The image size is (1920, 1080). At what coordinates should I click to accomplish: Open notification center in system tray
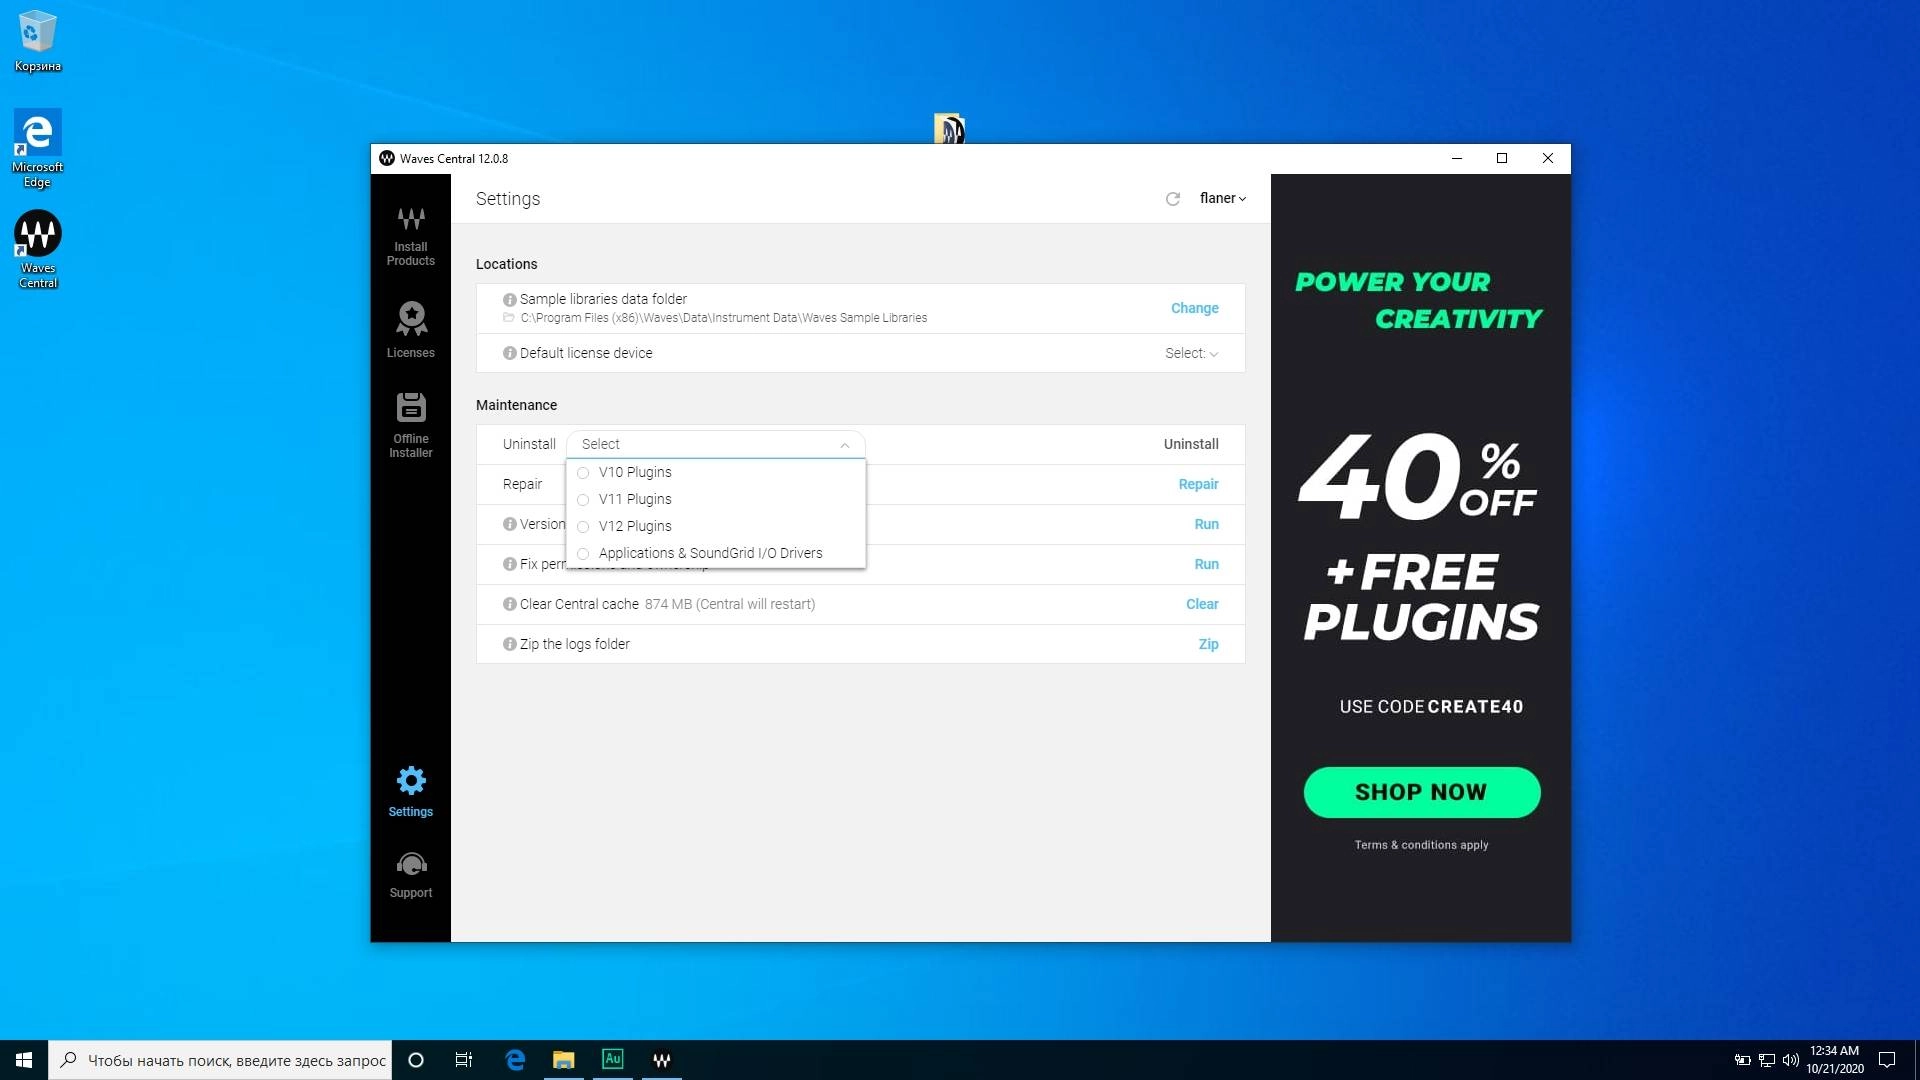click(1887, 1060)
